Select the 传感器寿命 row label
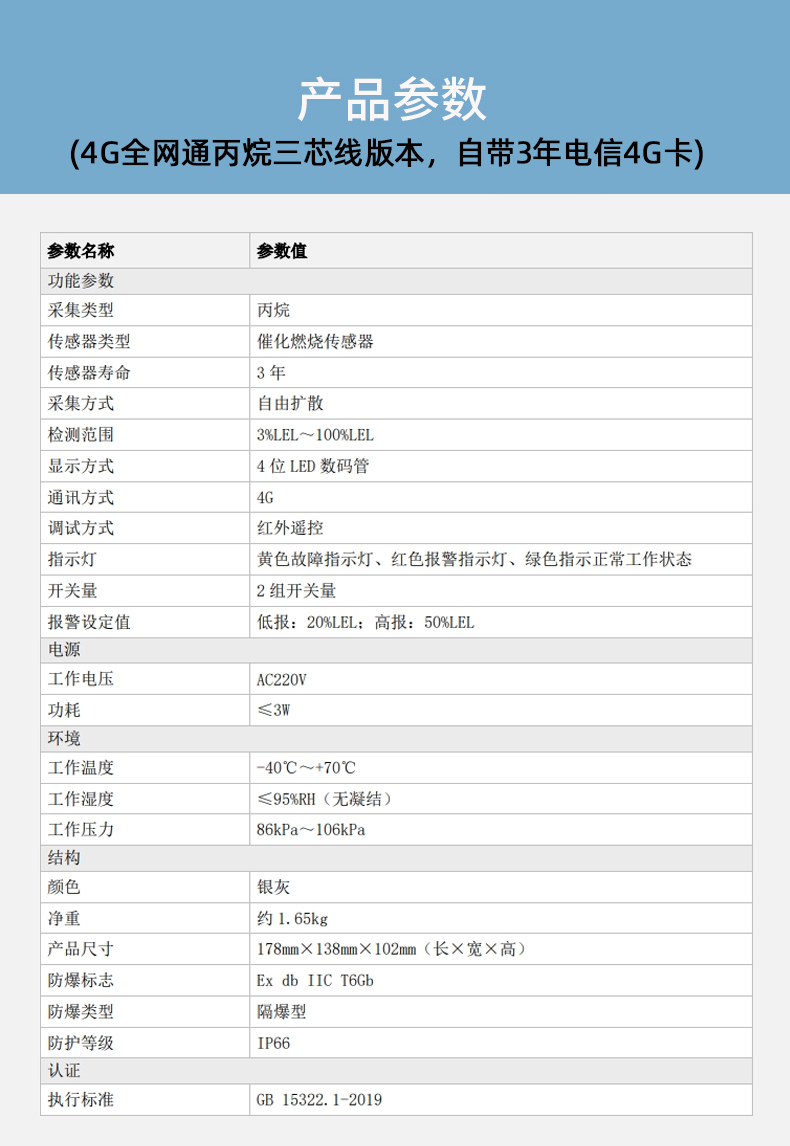Image resolution: width=790 pixels, height=1146 pixels. (x=89, y=373)
